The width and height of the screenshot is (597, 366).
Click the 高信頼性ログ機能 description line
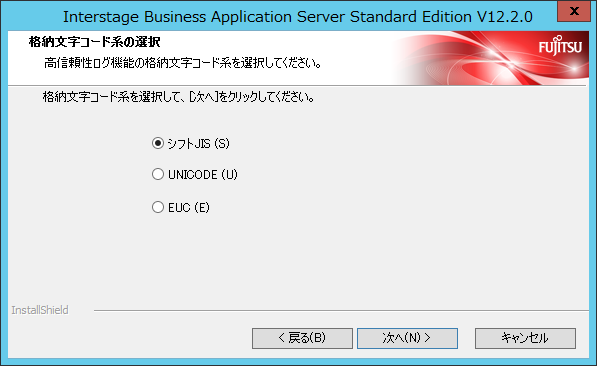point(183,63)
